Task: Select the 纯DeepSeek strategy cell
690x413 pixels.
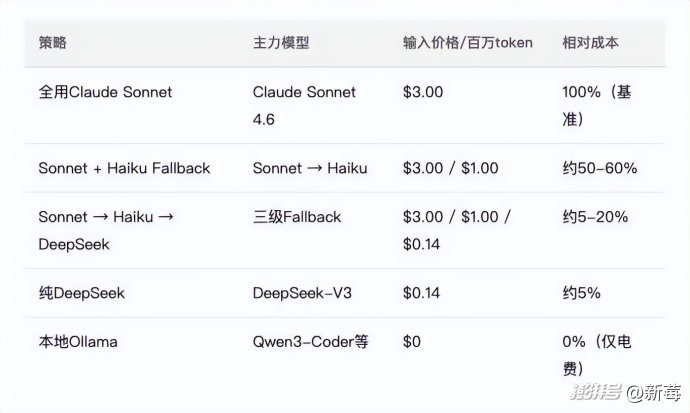Action: click(x=81, y=293)
